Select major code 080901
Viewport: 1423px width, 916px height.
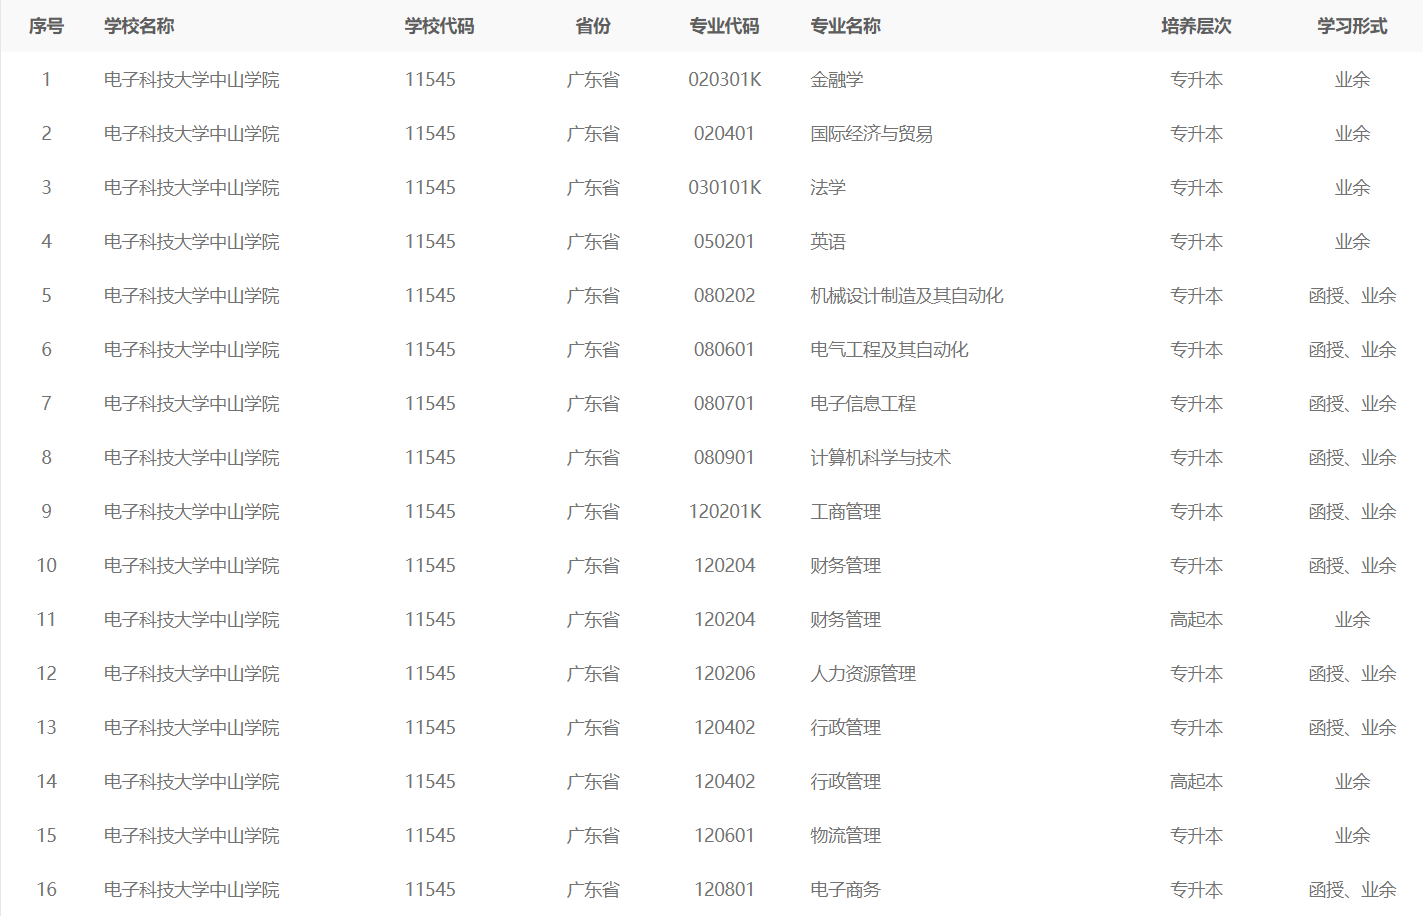point(724,458)
